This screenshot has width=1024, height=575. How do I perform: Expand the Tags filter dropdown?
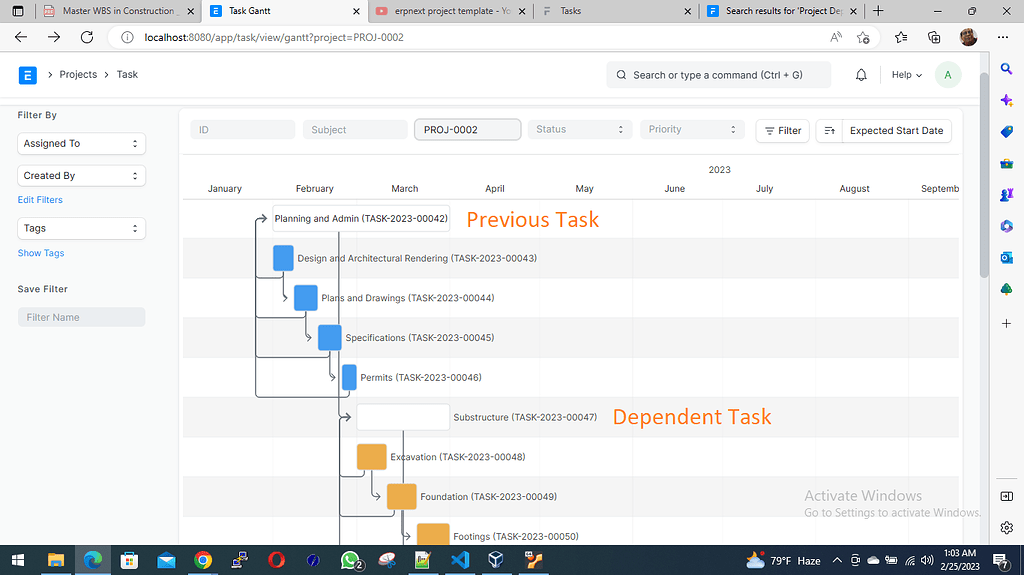(x=82, y=228)
